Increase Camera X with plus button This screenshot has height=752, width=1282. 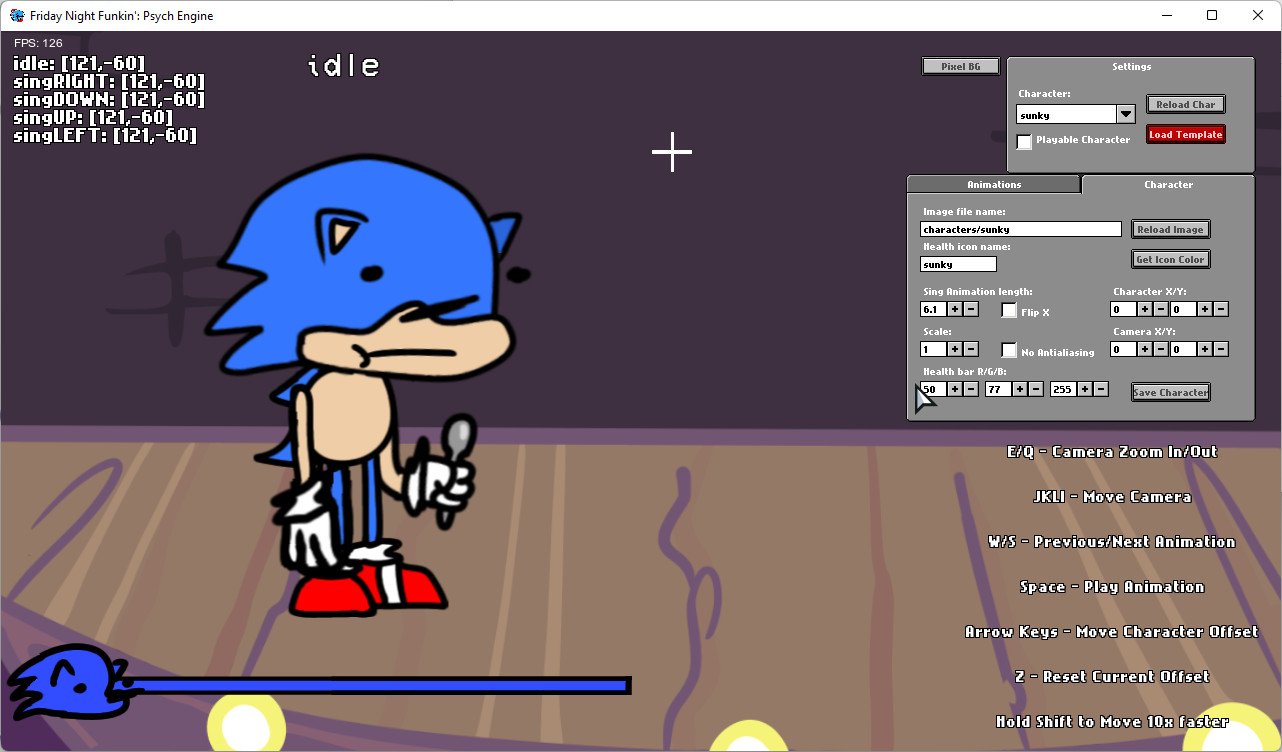[1145, 349]
